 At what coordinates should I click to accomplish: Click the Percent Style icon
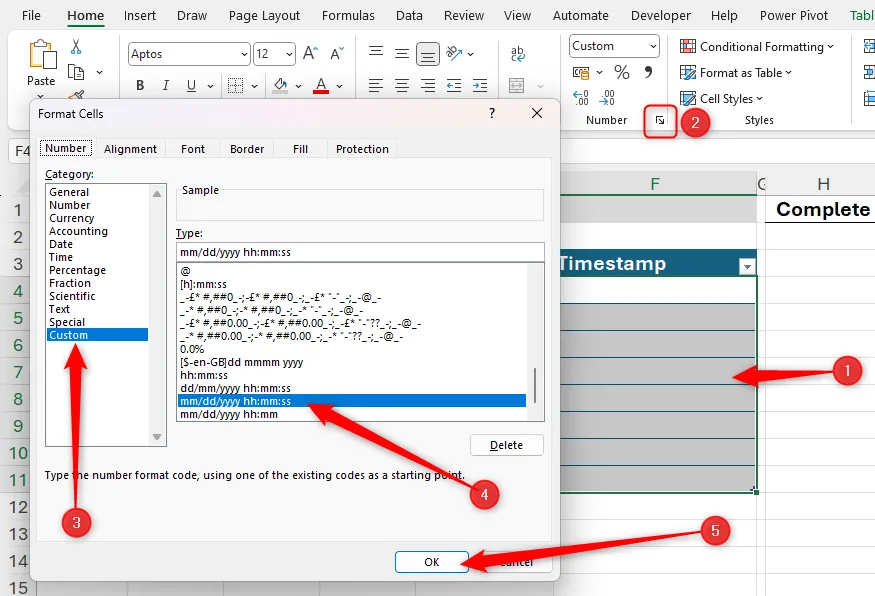pos(620,70)
